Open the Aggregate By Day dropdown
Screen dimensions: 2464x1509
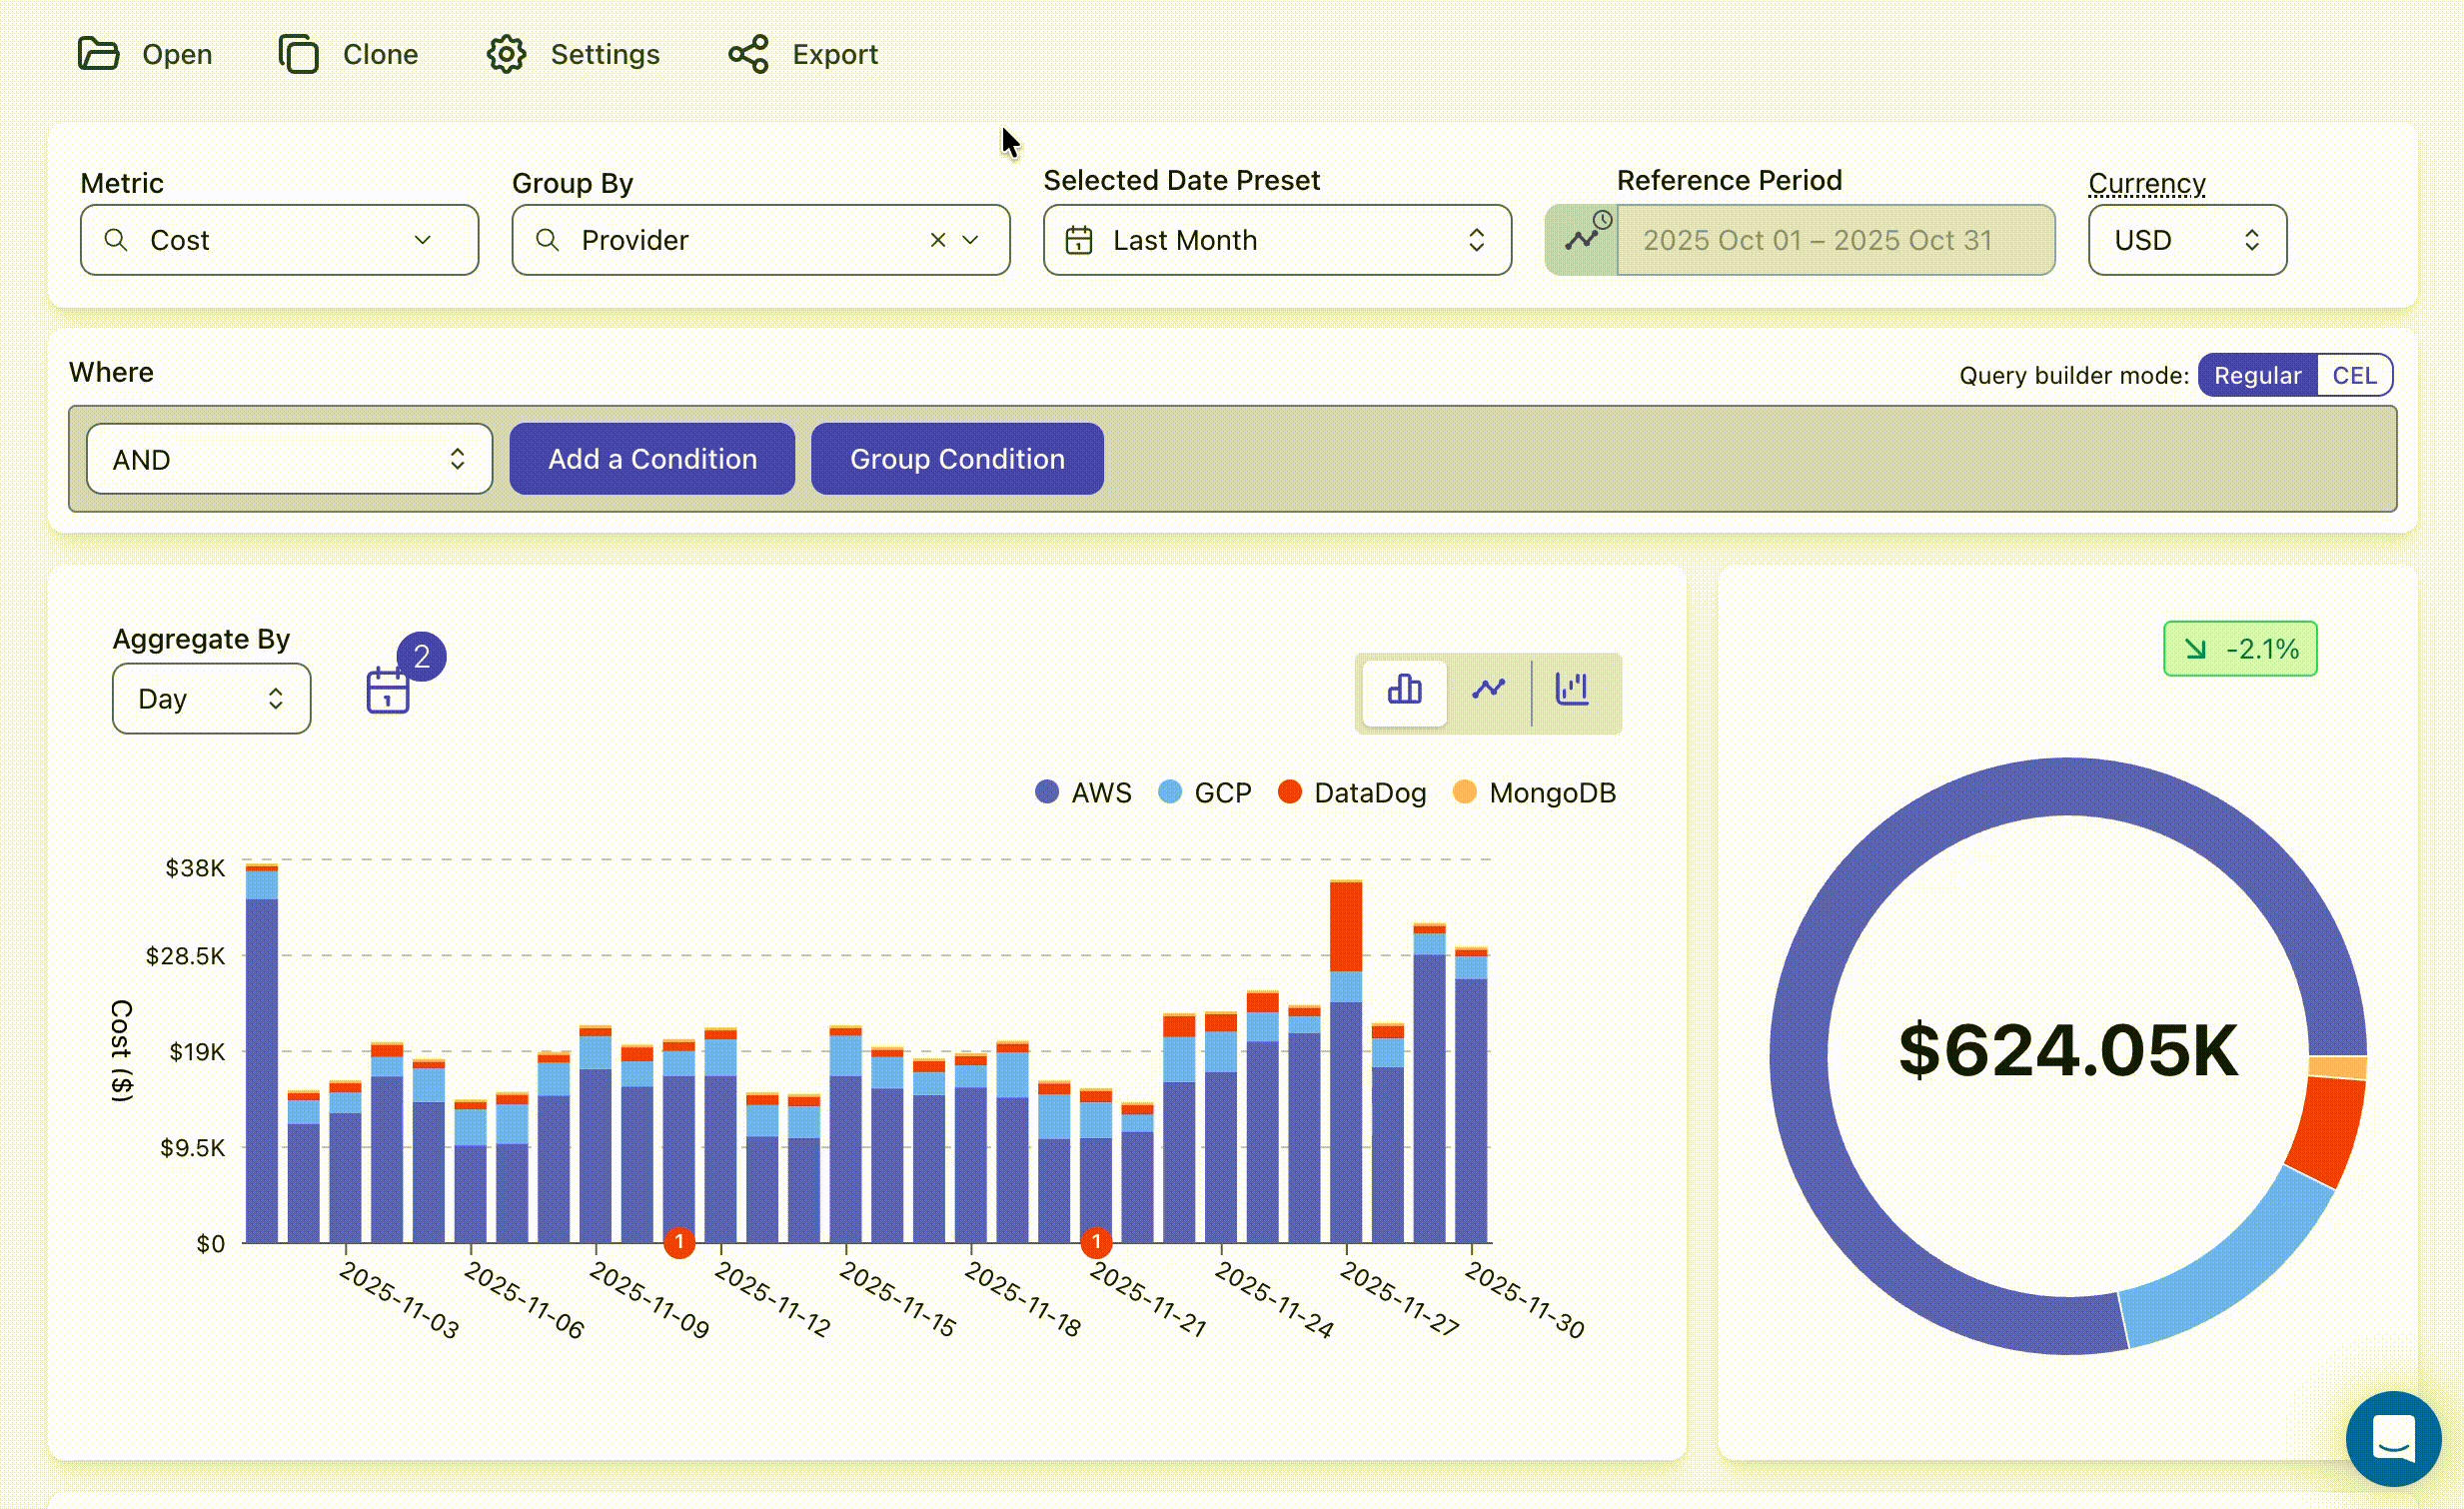click(x=211, y=699)
